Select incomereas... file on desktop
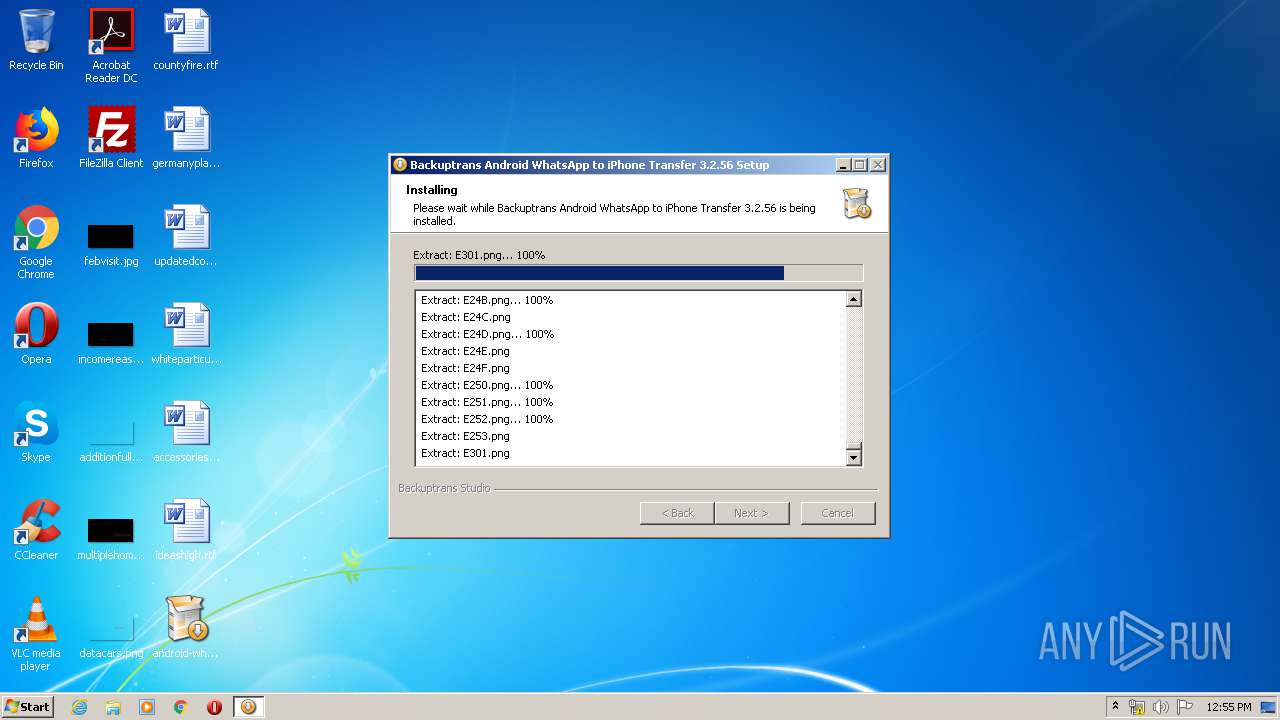Image resolution: width=1280 pixels, height=720 pixels. click(x=111, y=340)
